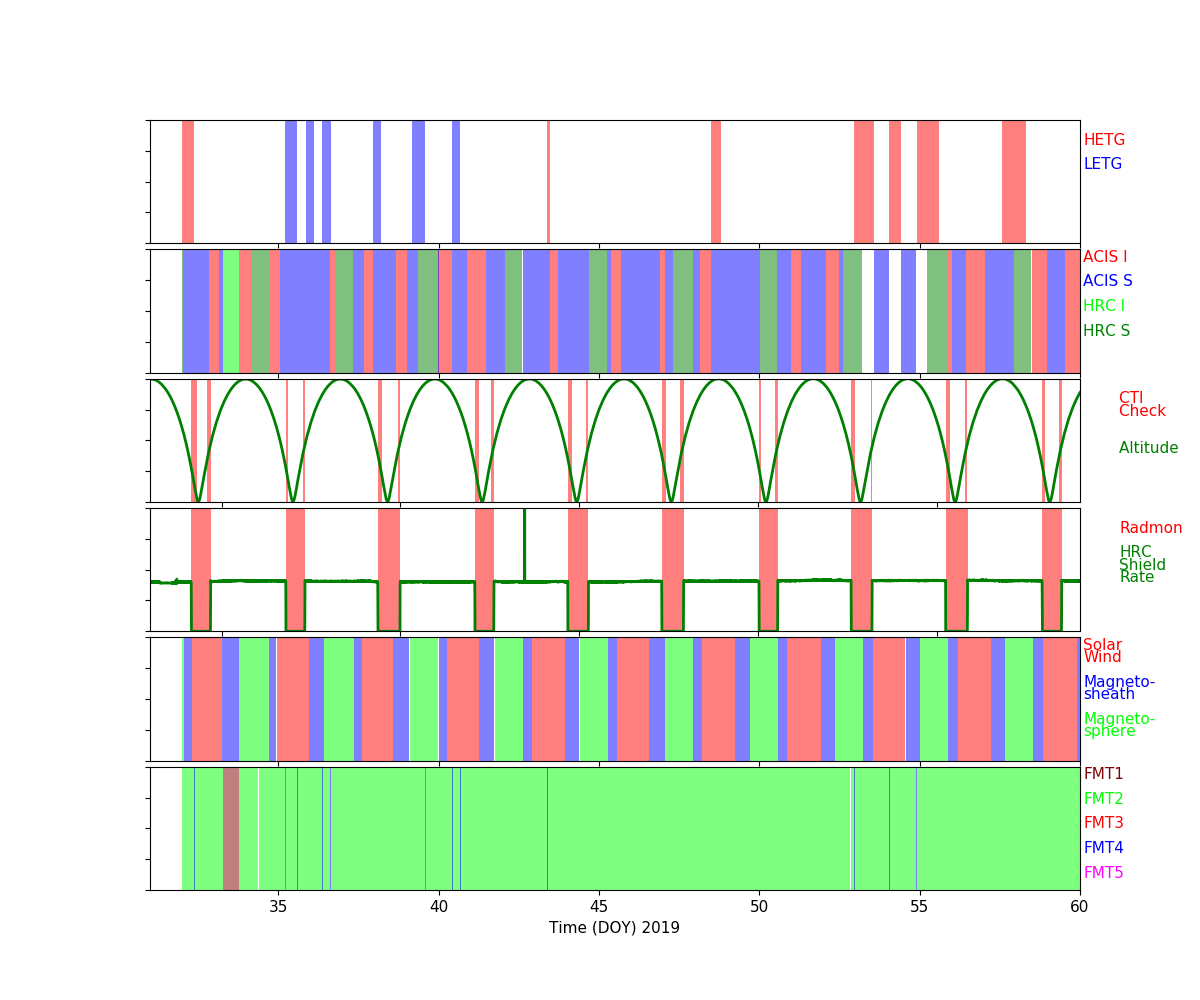Click the FMT3 legend label
Screen dimensions: 1200x1000
coord(1104,823)
